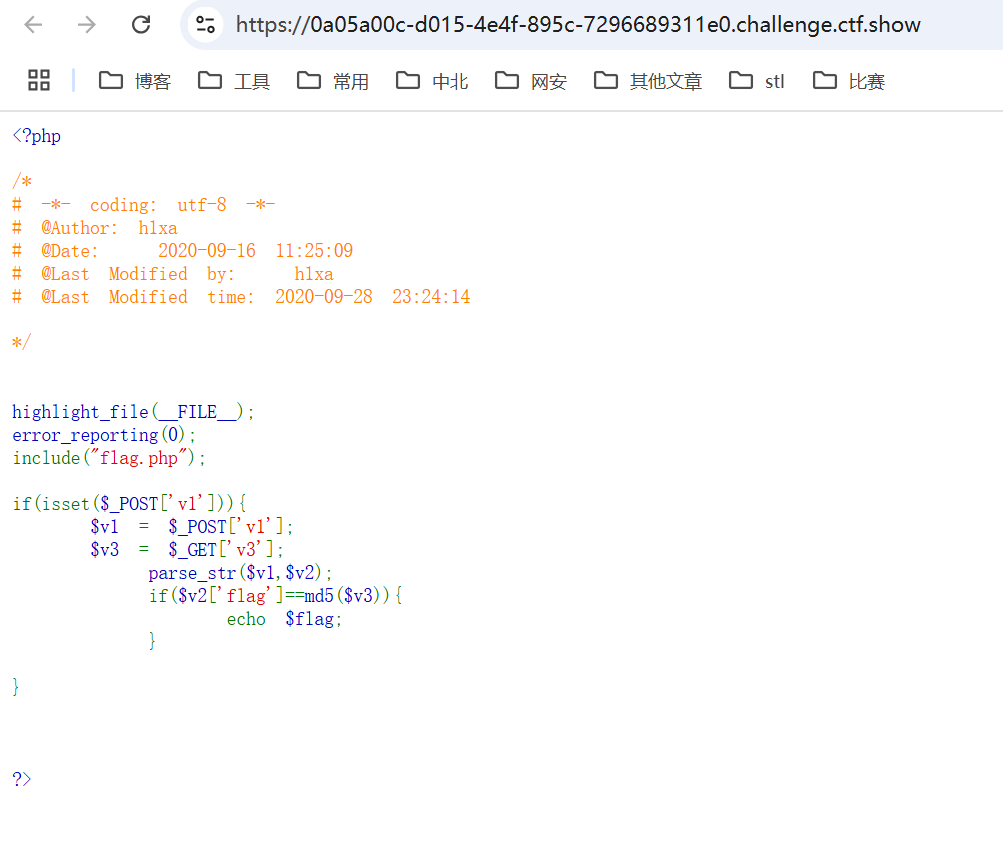Screen dimensions: 1003x853
Task: Open the 比赛 bookmark folder
Action: tap(849, 81)
